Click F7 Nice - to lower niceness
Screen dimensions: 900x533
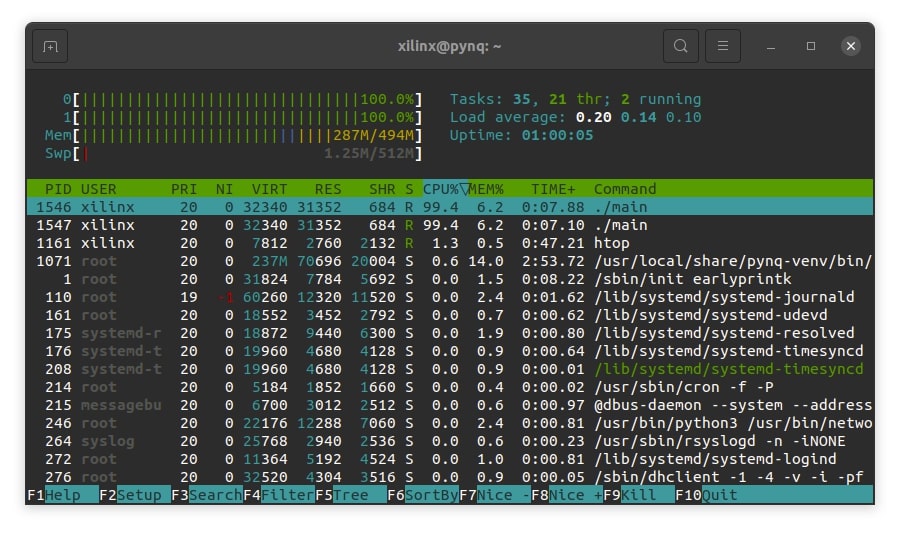(x=495, y=495)
